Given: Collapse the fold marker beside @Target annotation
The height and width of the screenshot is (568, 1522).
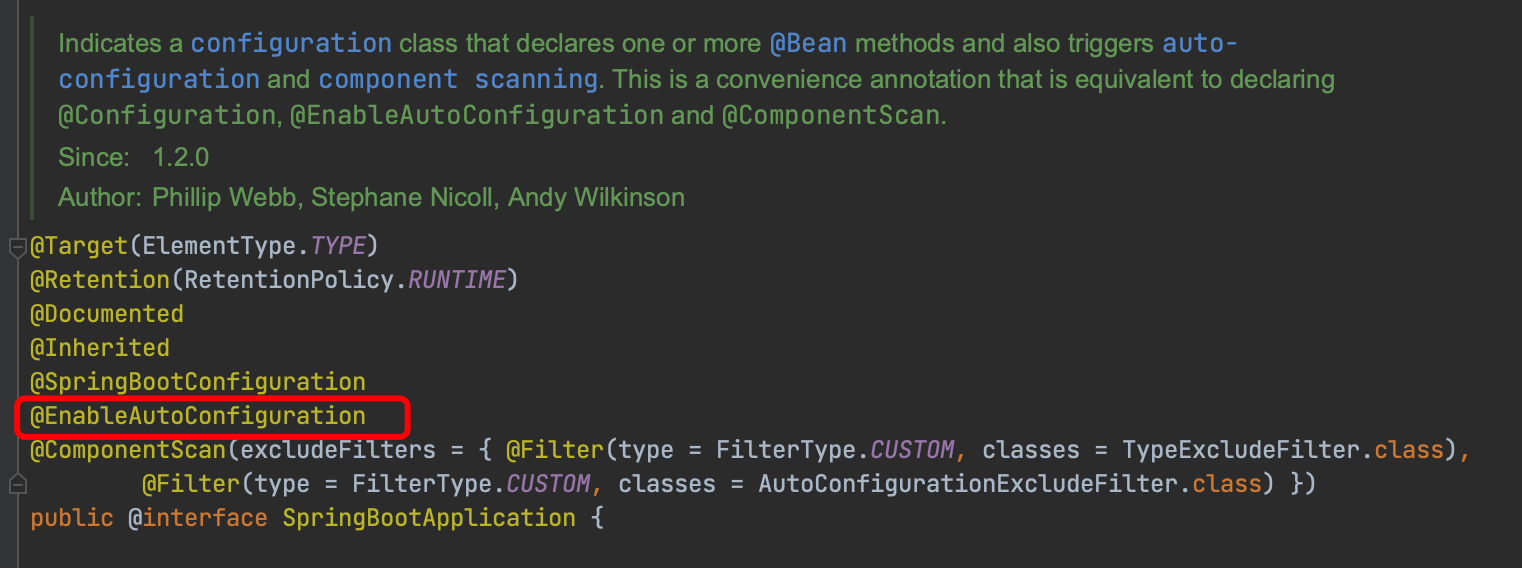Looking at the screenshot, I should [x=16, y=247].
